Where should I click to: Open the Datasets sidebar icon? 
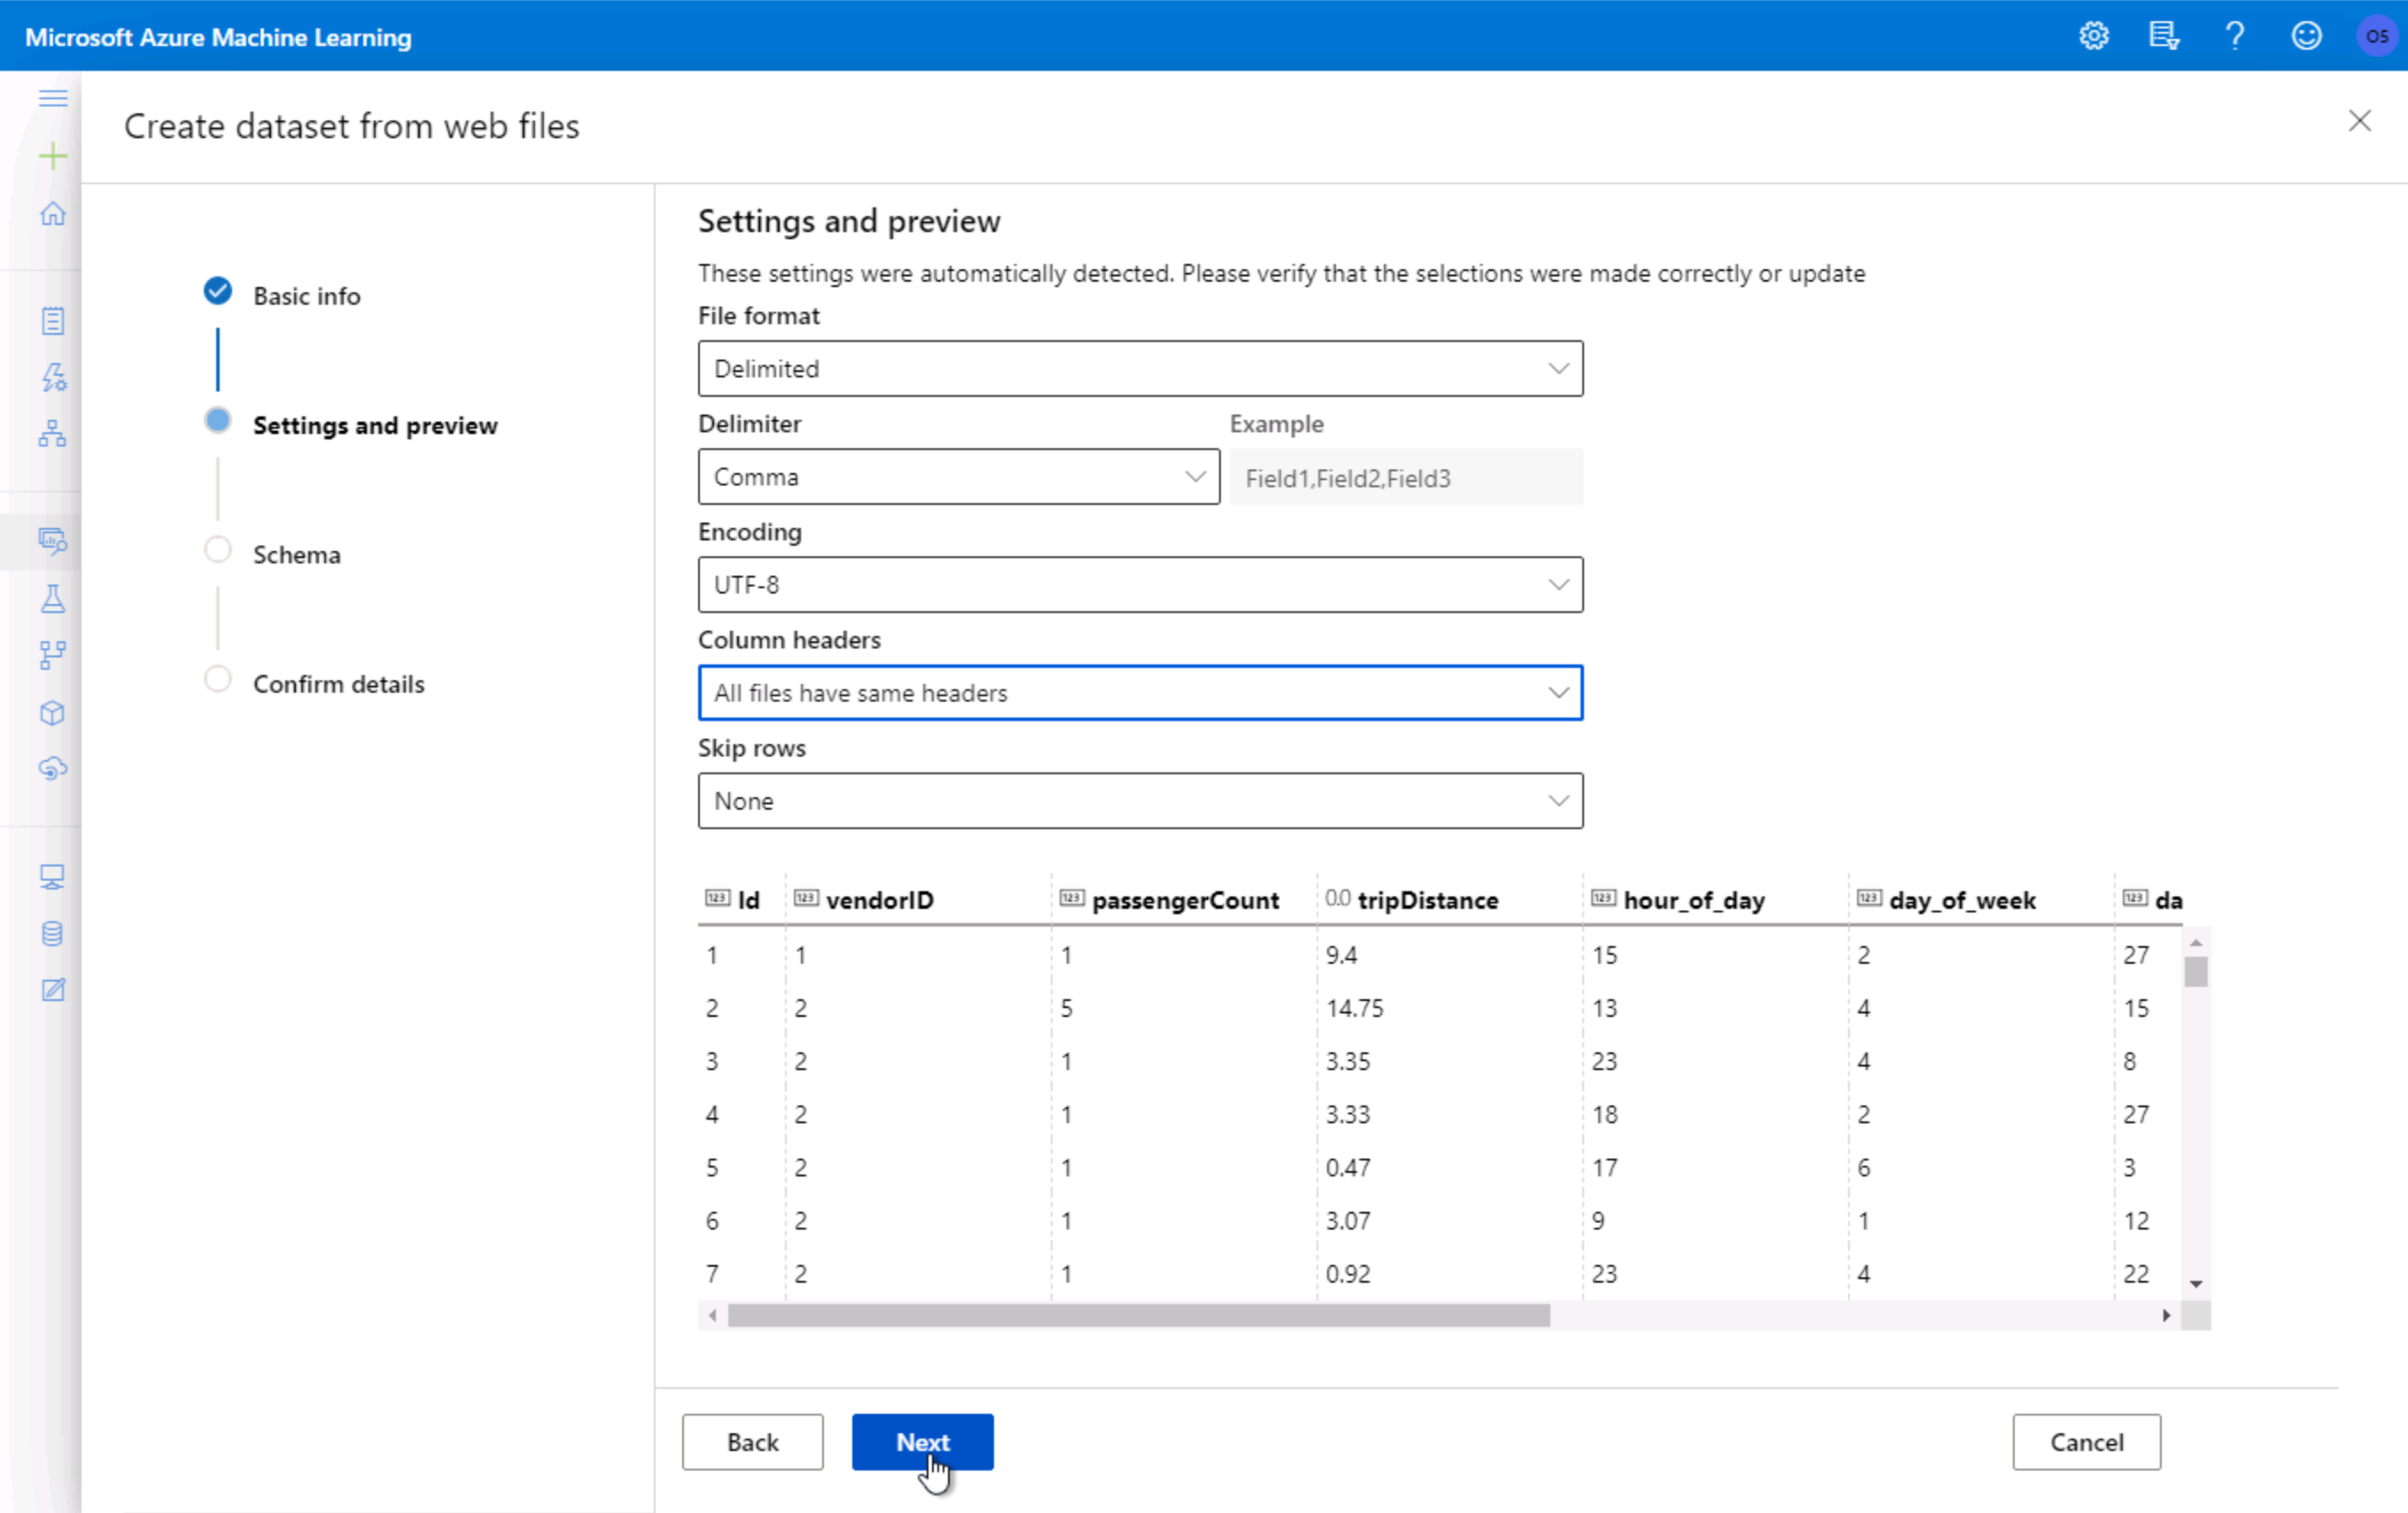pyautogui.click(x=53, y=541)
